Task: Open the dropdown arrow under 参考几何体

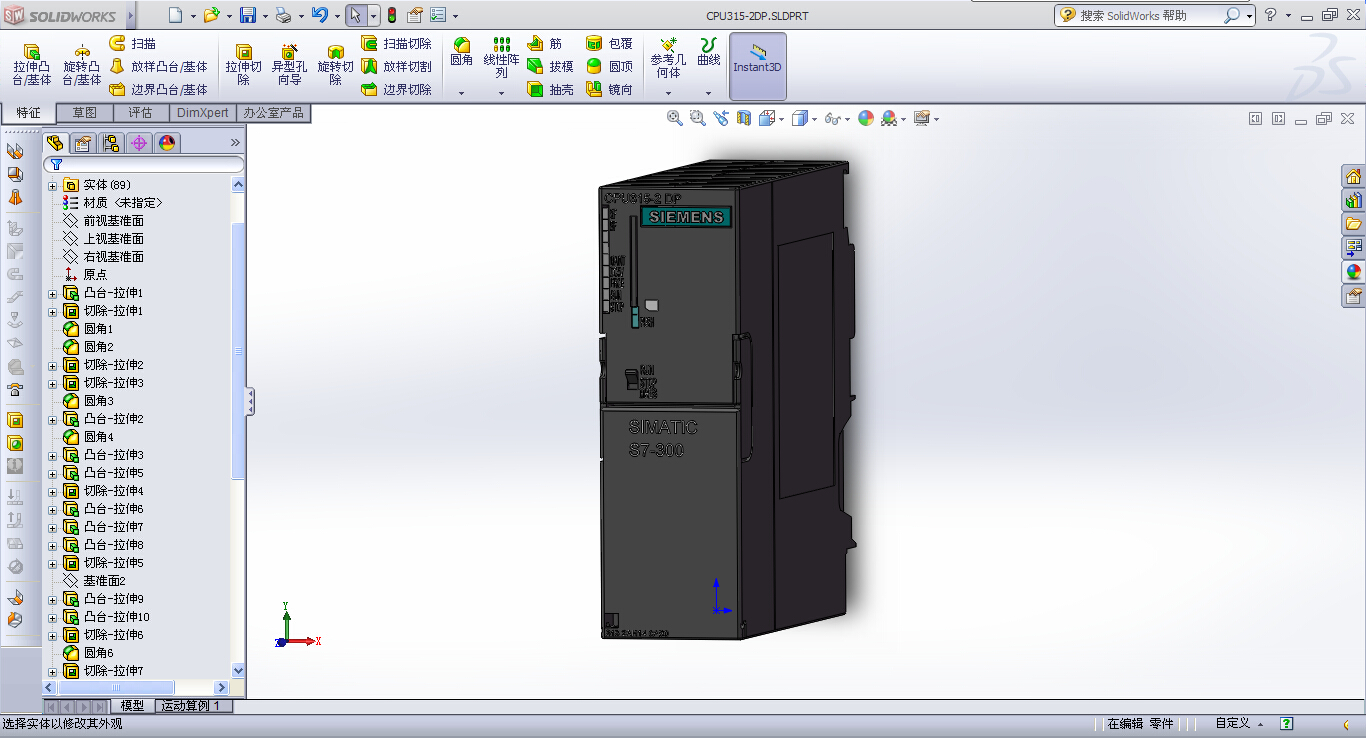Action: 668,93
